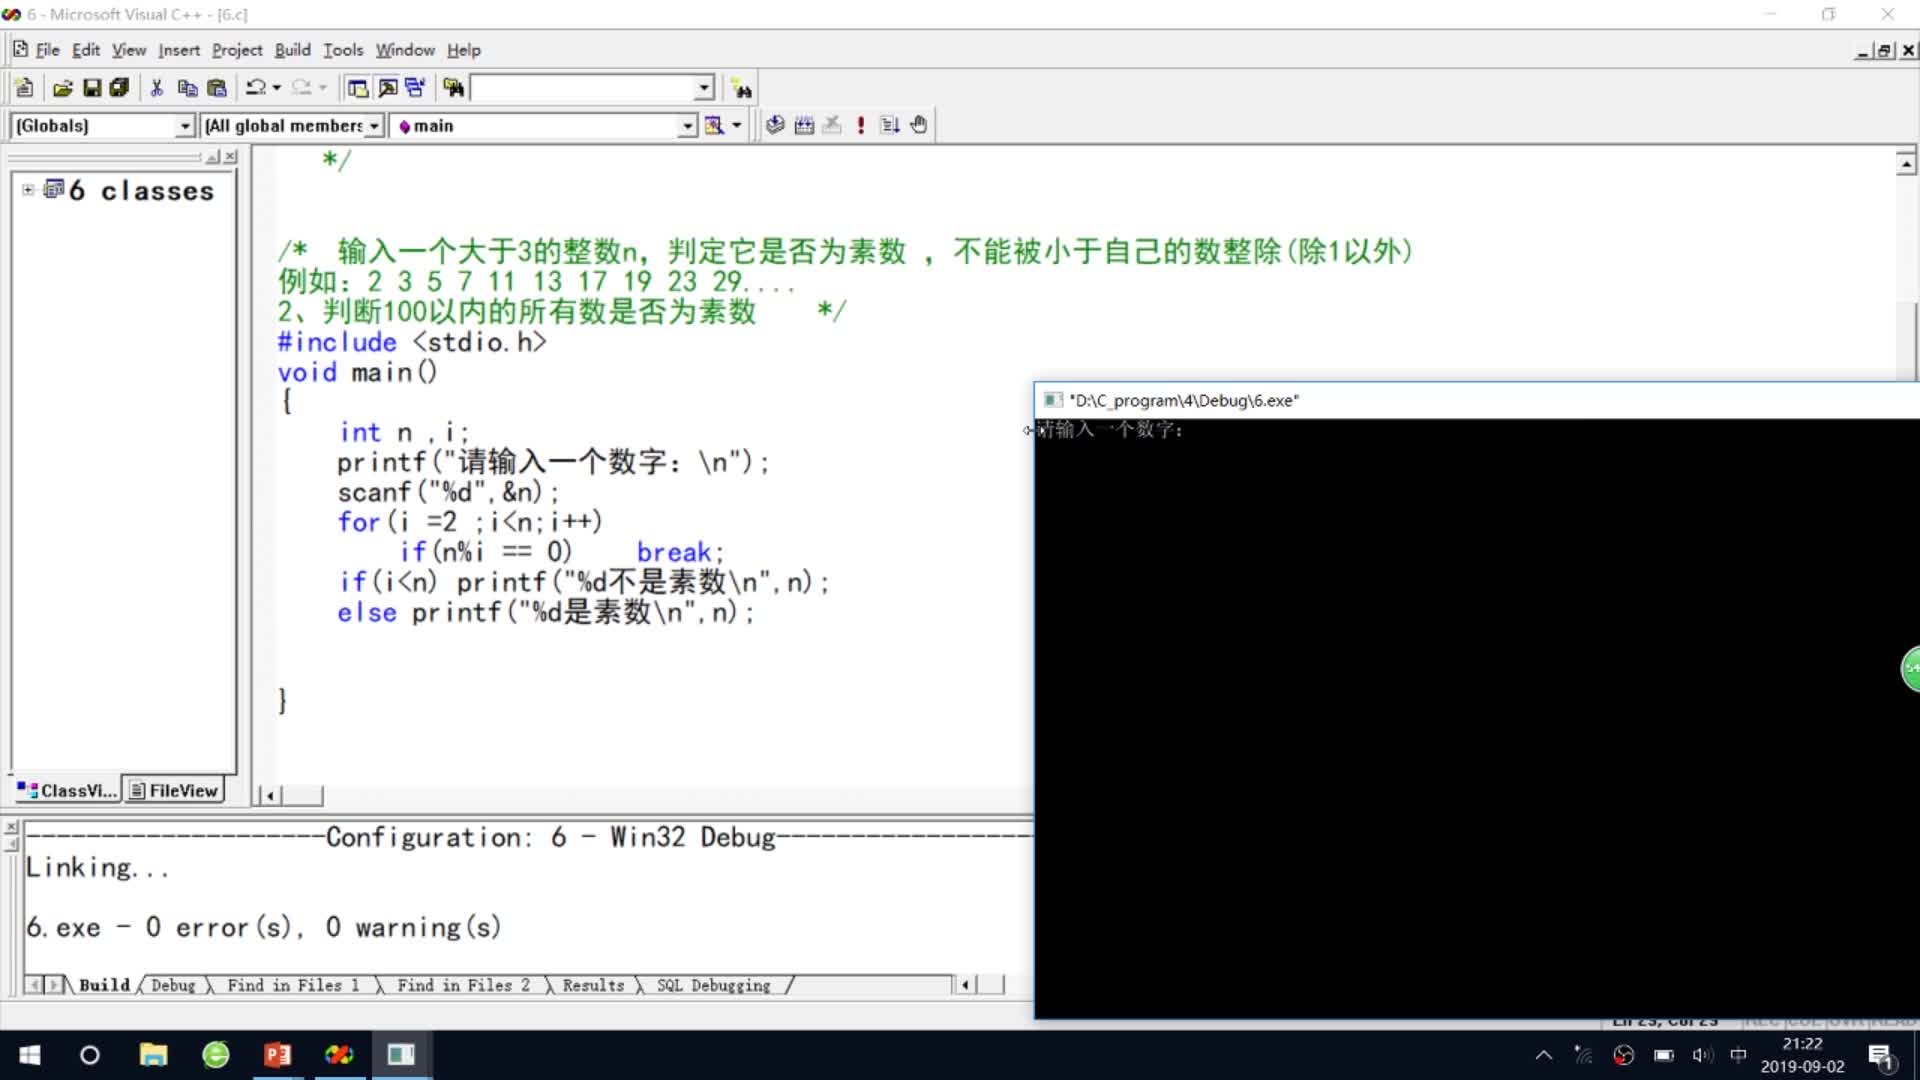
Task: Click the red exclamation Execute Program icon
Action: pyautogui.click(x=861, y=125)
